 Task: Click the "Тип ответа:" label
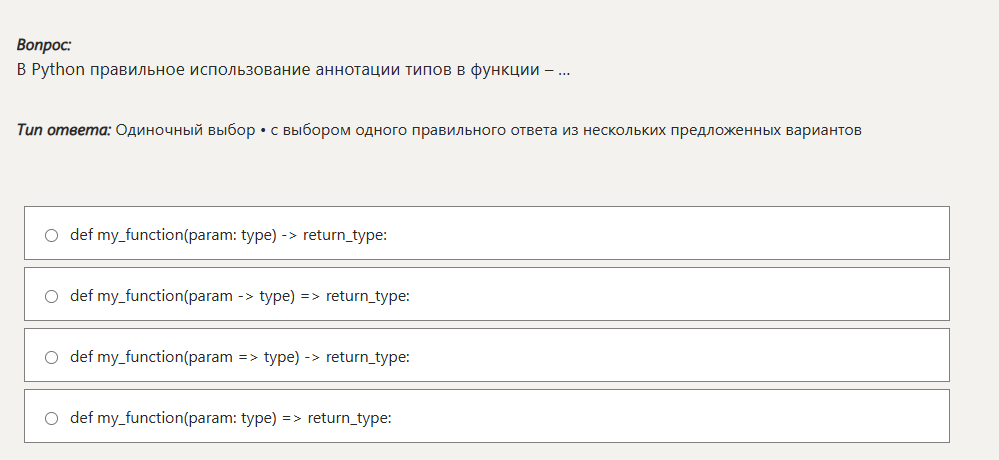pyautogui.click(x=64, y=130)
